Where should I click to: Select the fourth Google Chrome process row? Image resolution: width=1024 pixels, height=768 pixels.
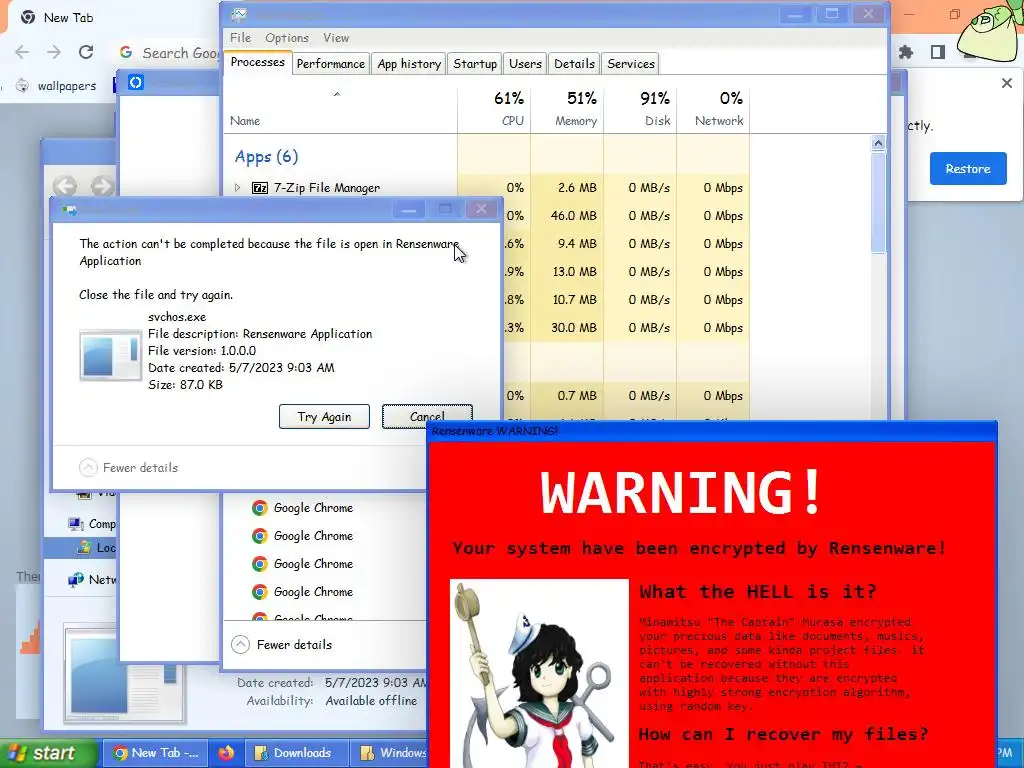pos(325,592)
